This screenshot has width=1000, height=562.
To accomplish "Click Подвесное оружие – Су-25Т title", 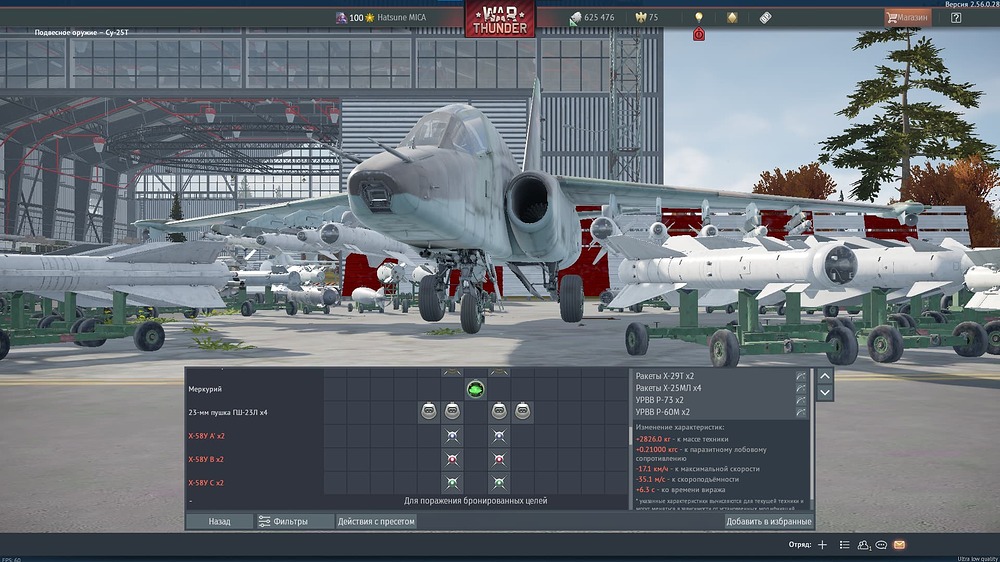I will pos(82,33).
